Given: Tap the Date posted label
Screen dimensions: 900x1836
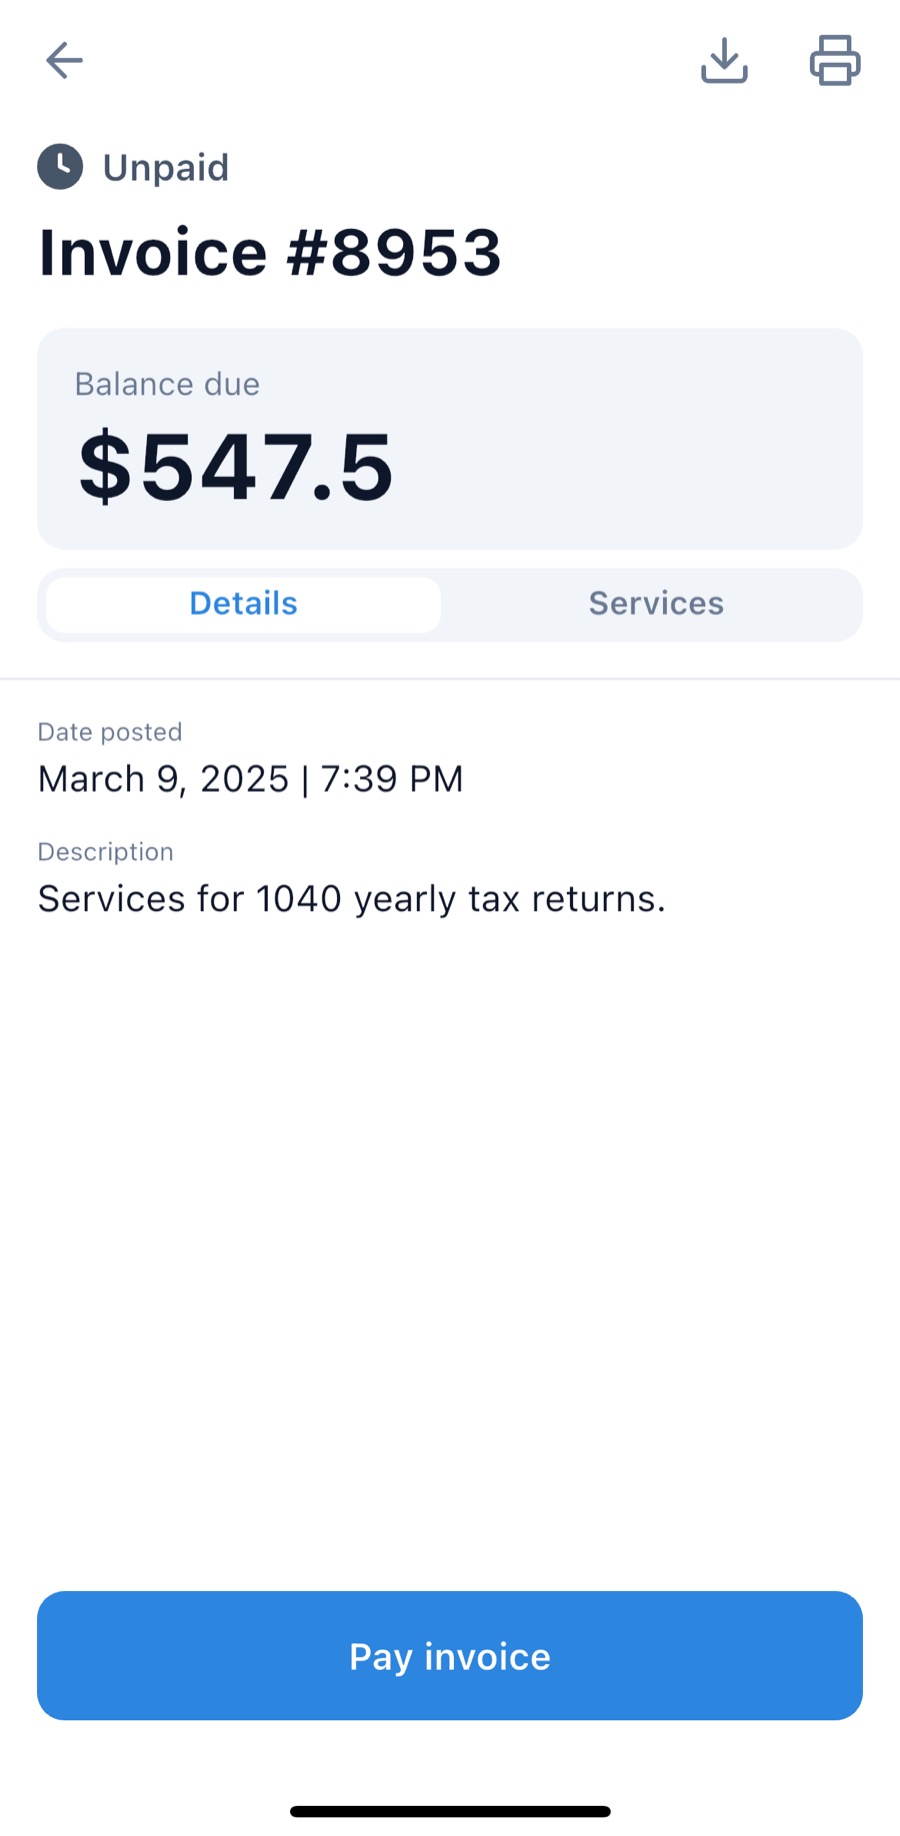Looking at the screenshot, I should (110, 732).
